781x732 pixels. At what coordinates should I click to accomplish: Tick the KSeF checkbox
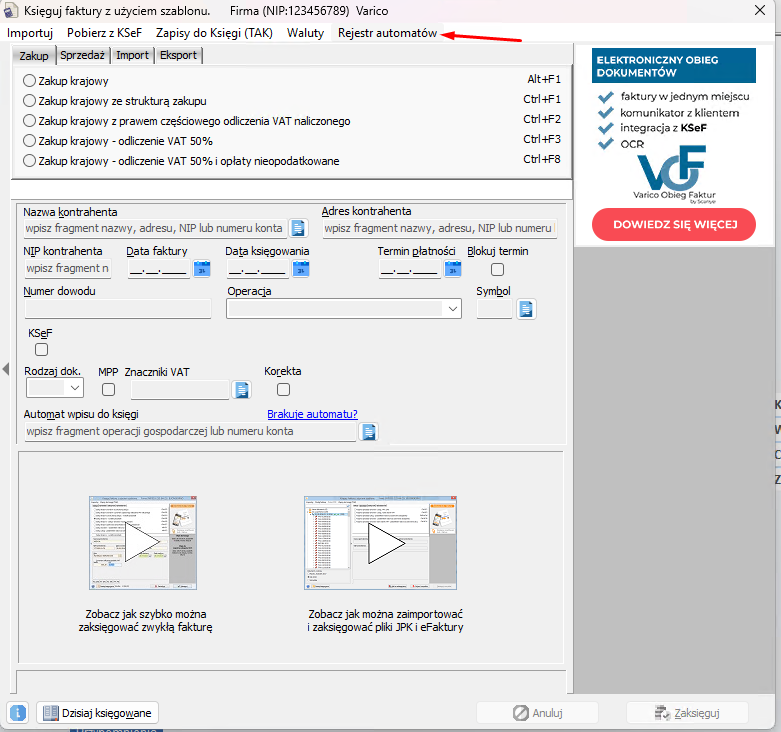pos(41,350)
